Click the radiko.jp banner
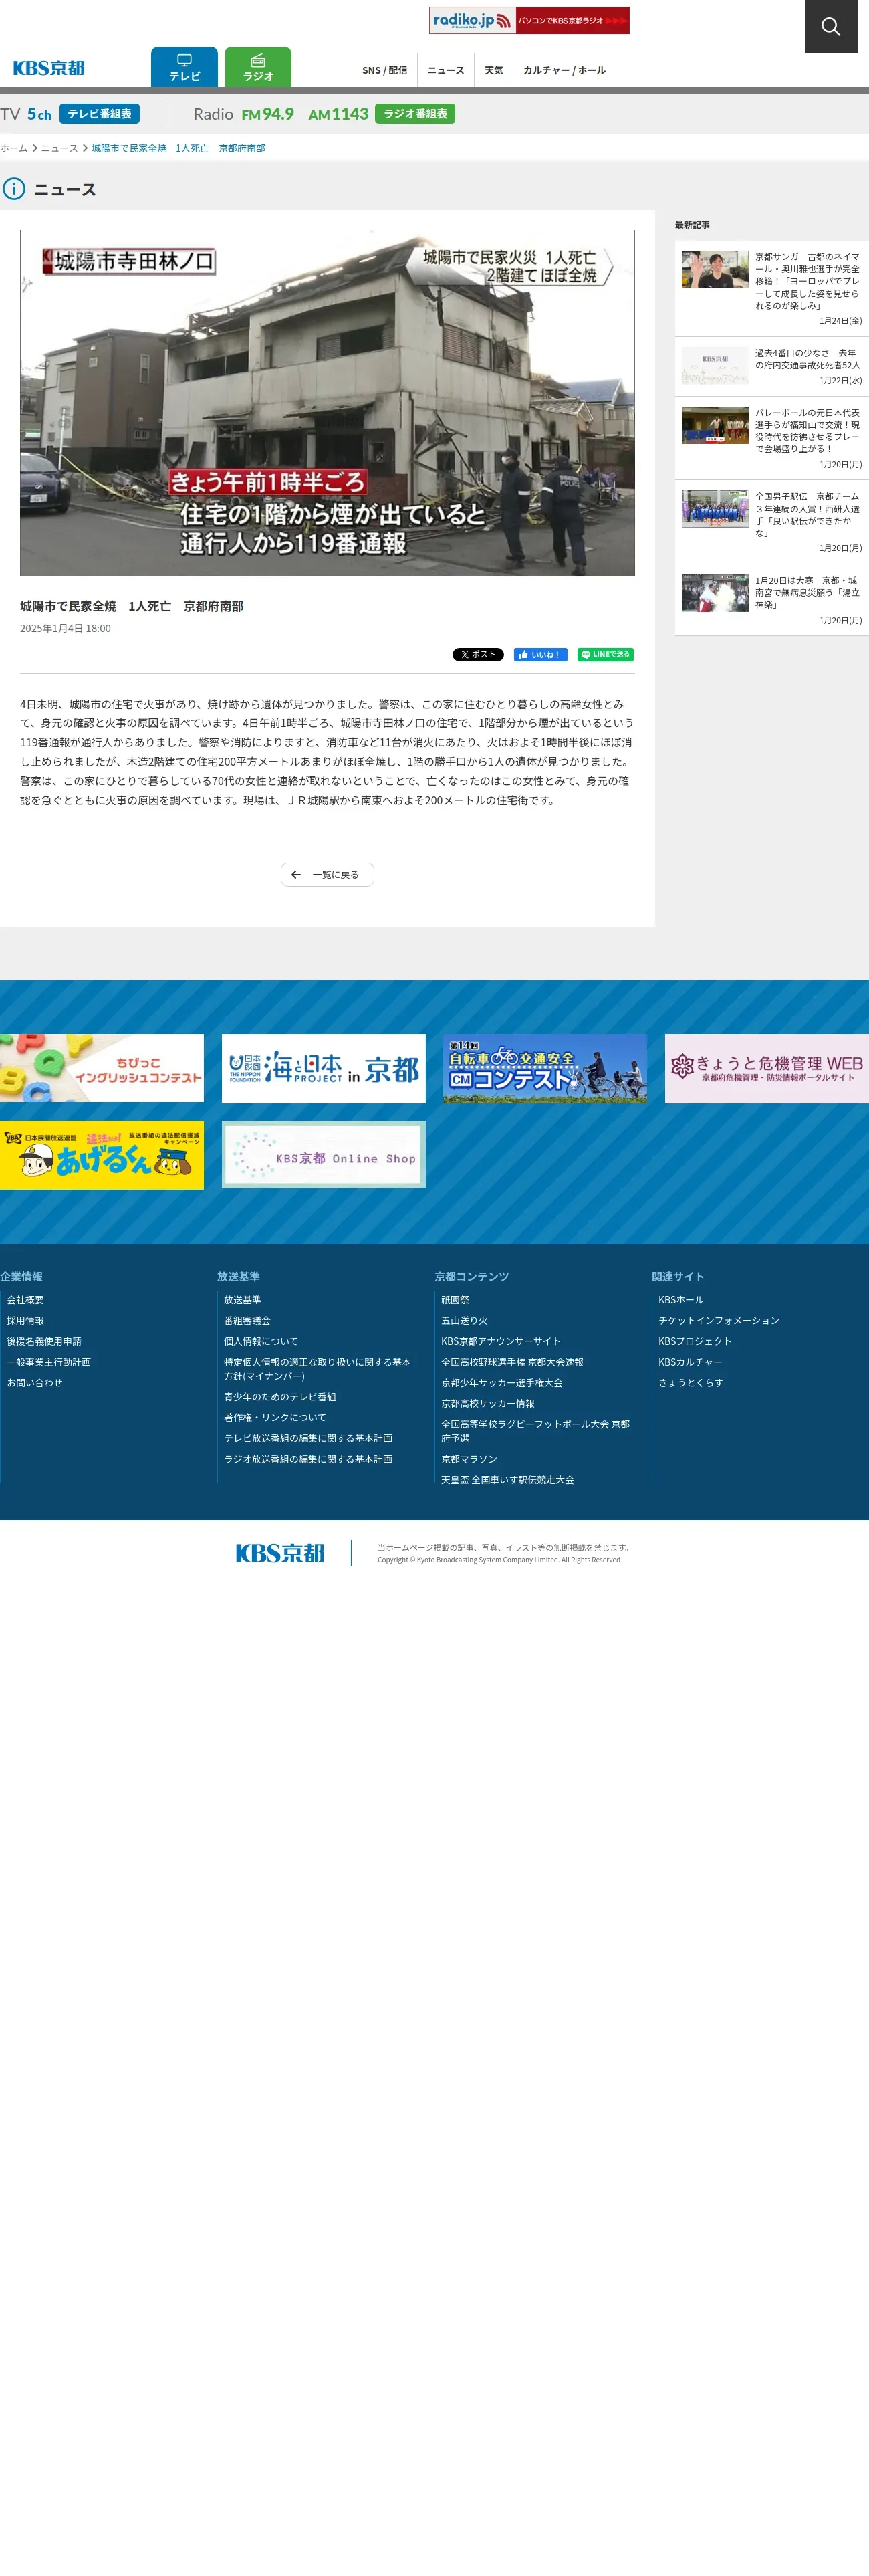The height and width of the screenshot is (2576, 869). (529, 20)
